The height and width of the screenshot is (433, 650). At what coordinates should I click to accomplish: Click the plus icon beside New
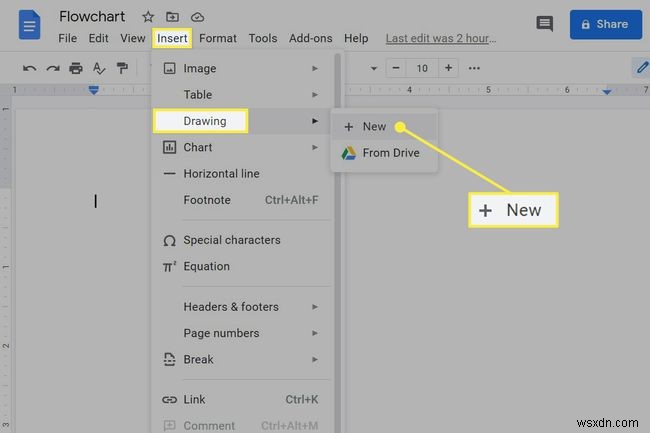tap(349, 127)
